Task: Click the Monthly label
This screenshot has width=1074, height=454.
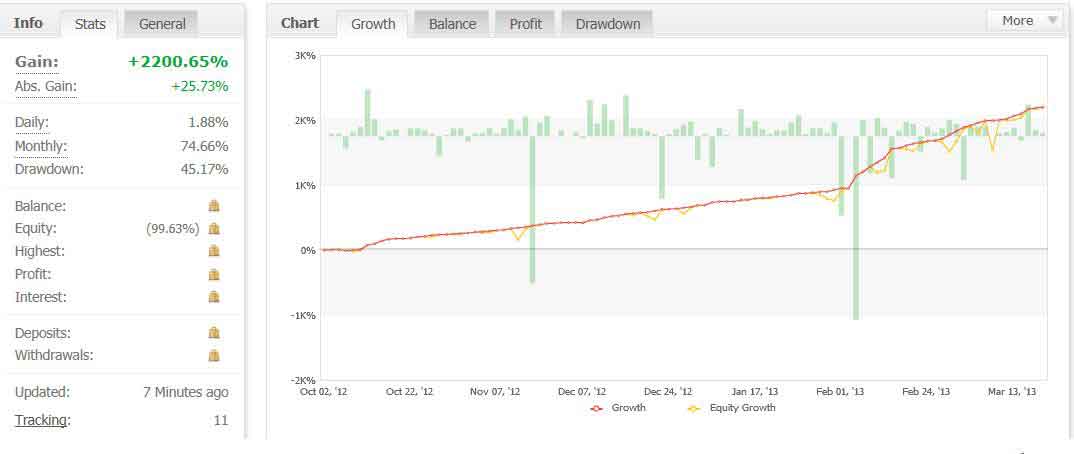Action: point(41,146)
